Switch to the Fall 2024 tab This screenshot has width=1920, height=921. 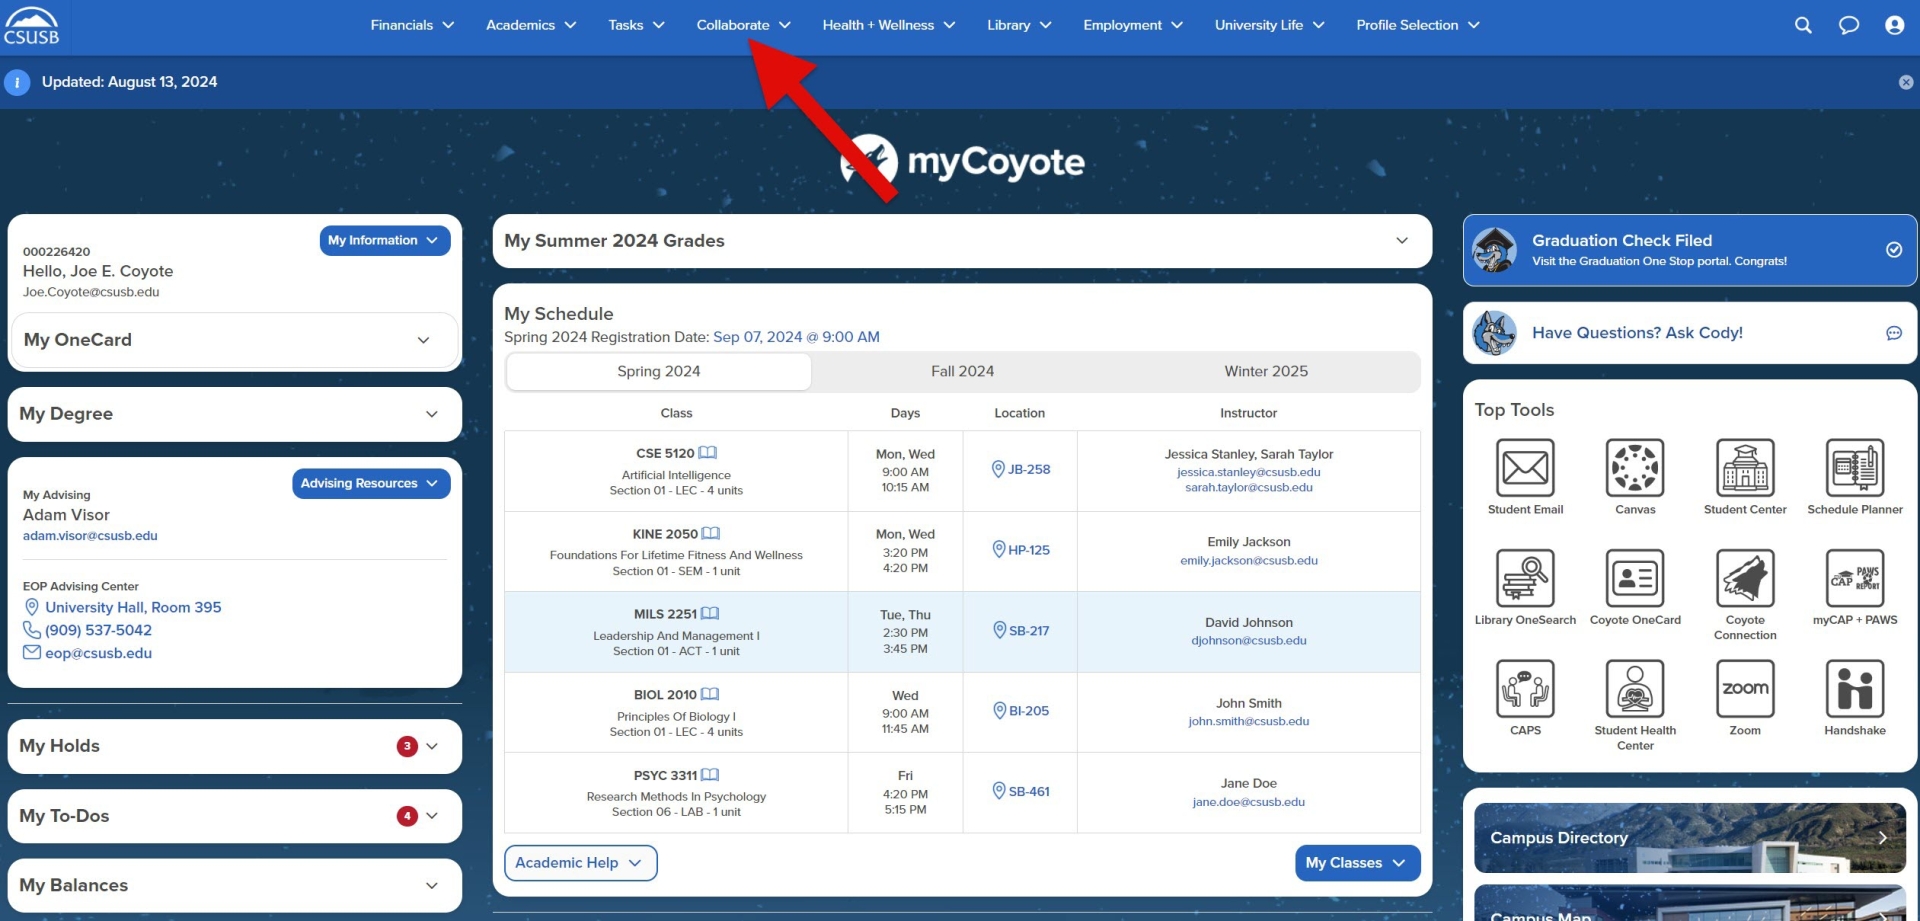pyautogui.click(x=962, y=371)
